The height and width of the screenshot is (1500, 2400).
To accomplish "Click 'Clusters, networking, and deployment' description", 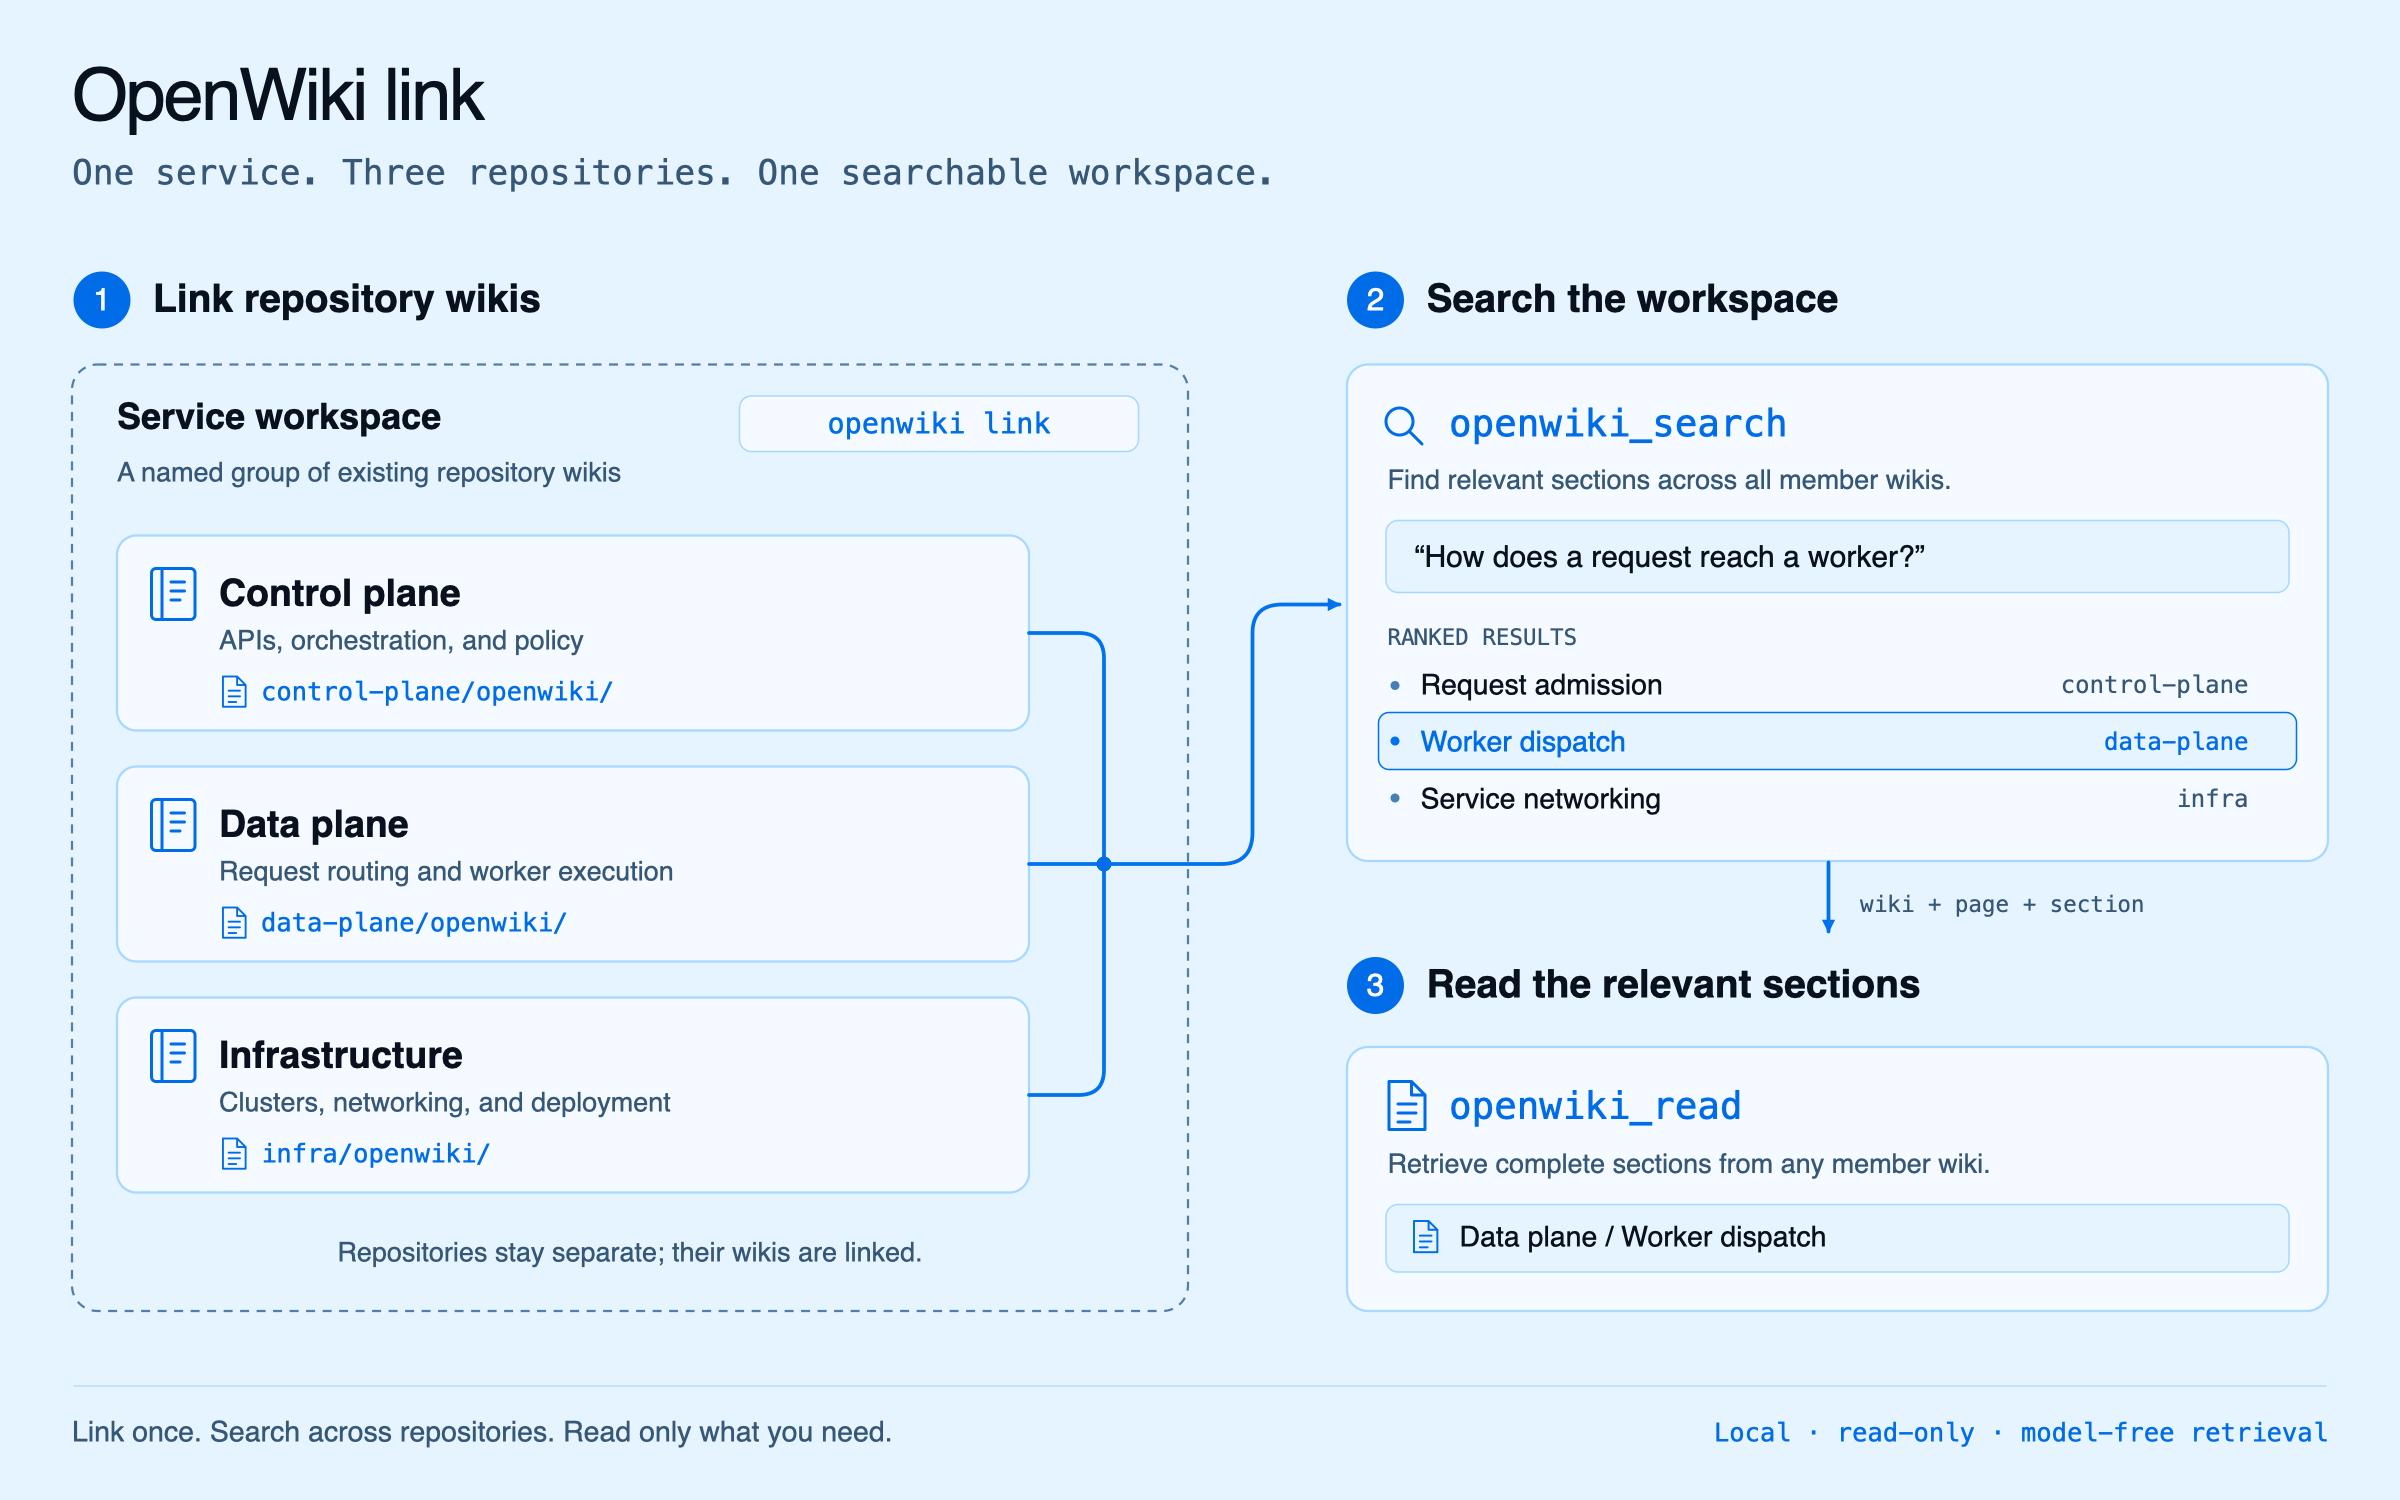I will [x=445, y=1103].
